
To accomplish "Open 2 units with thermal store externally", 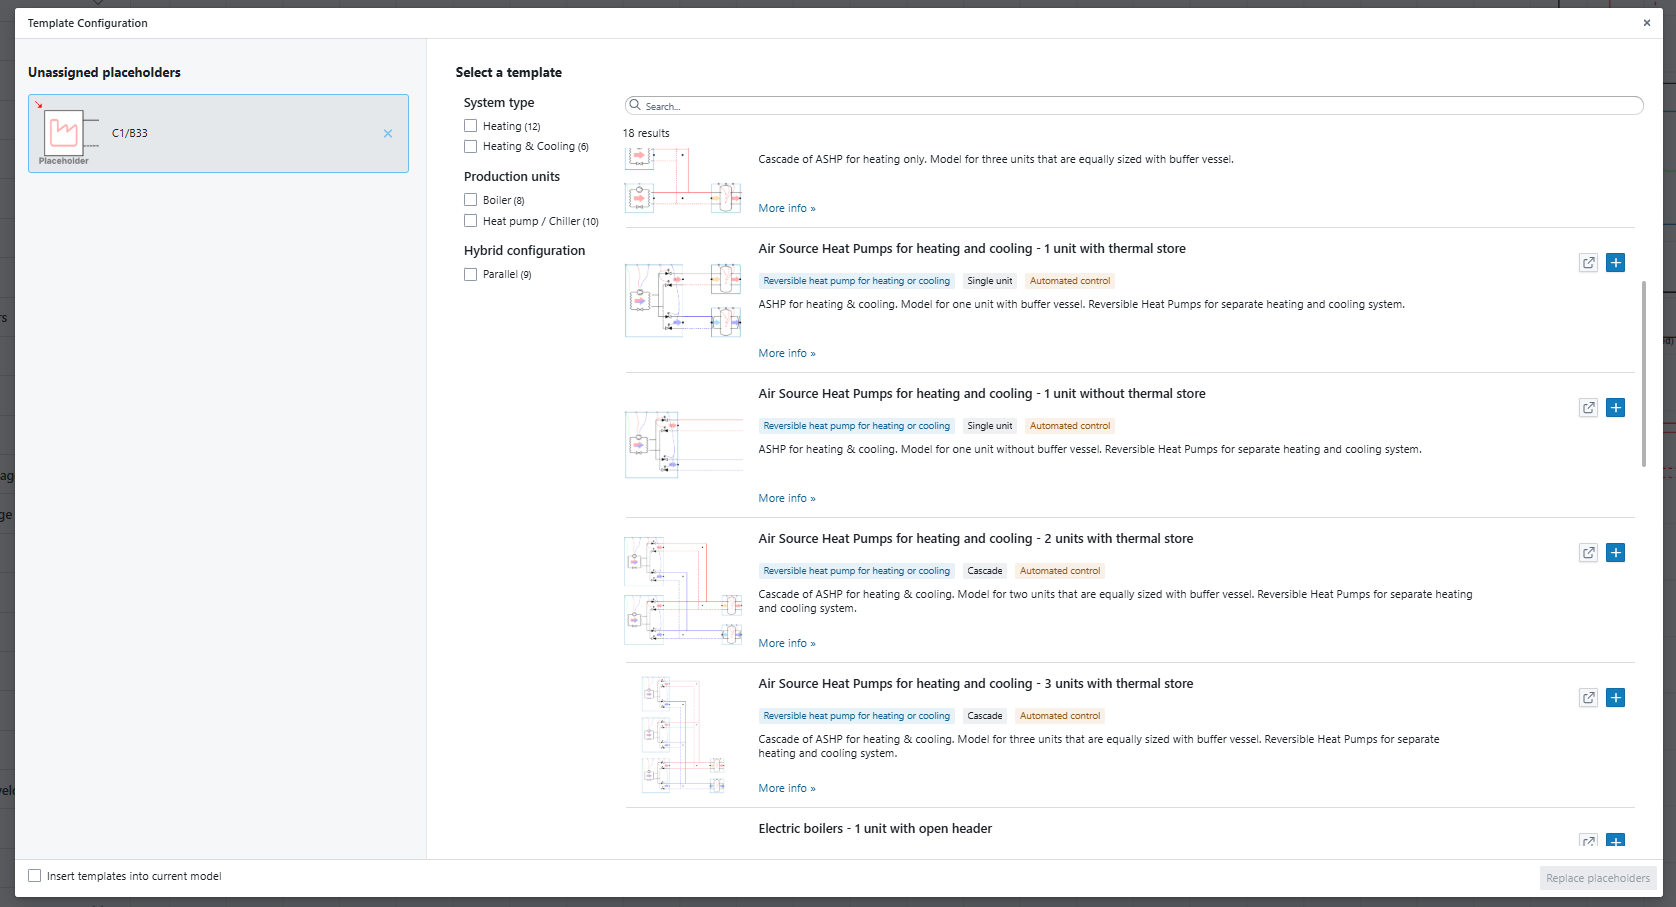I will coord(1588,553).
